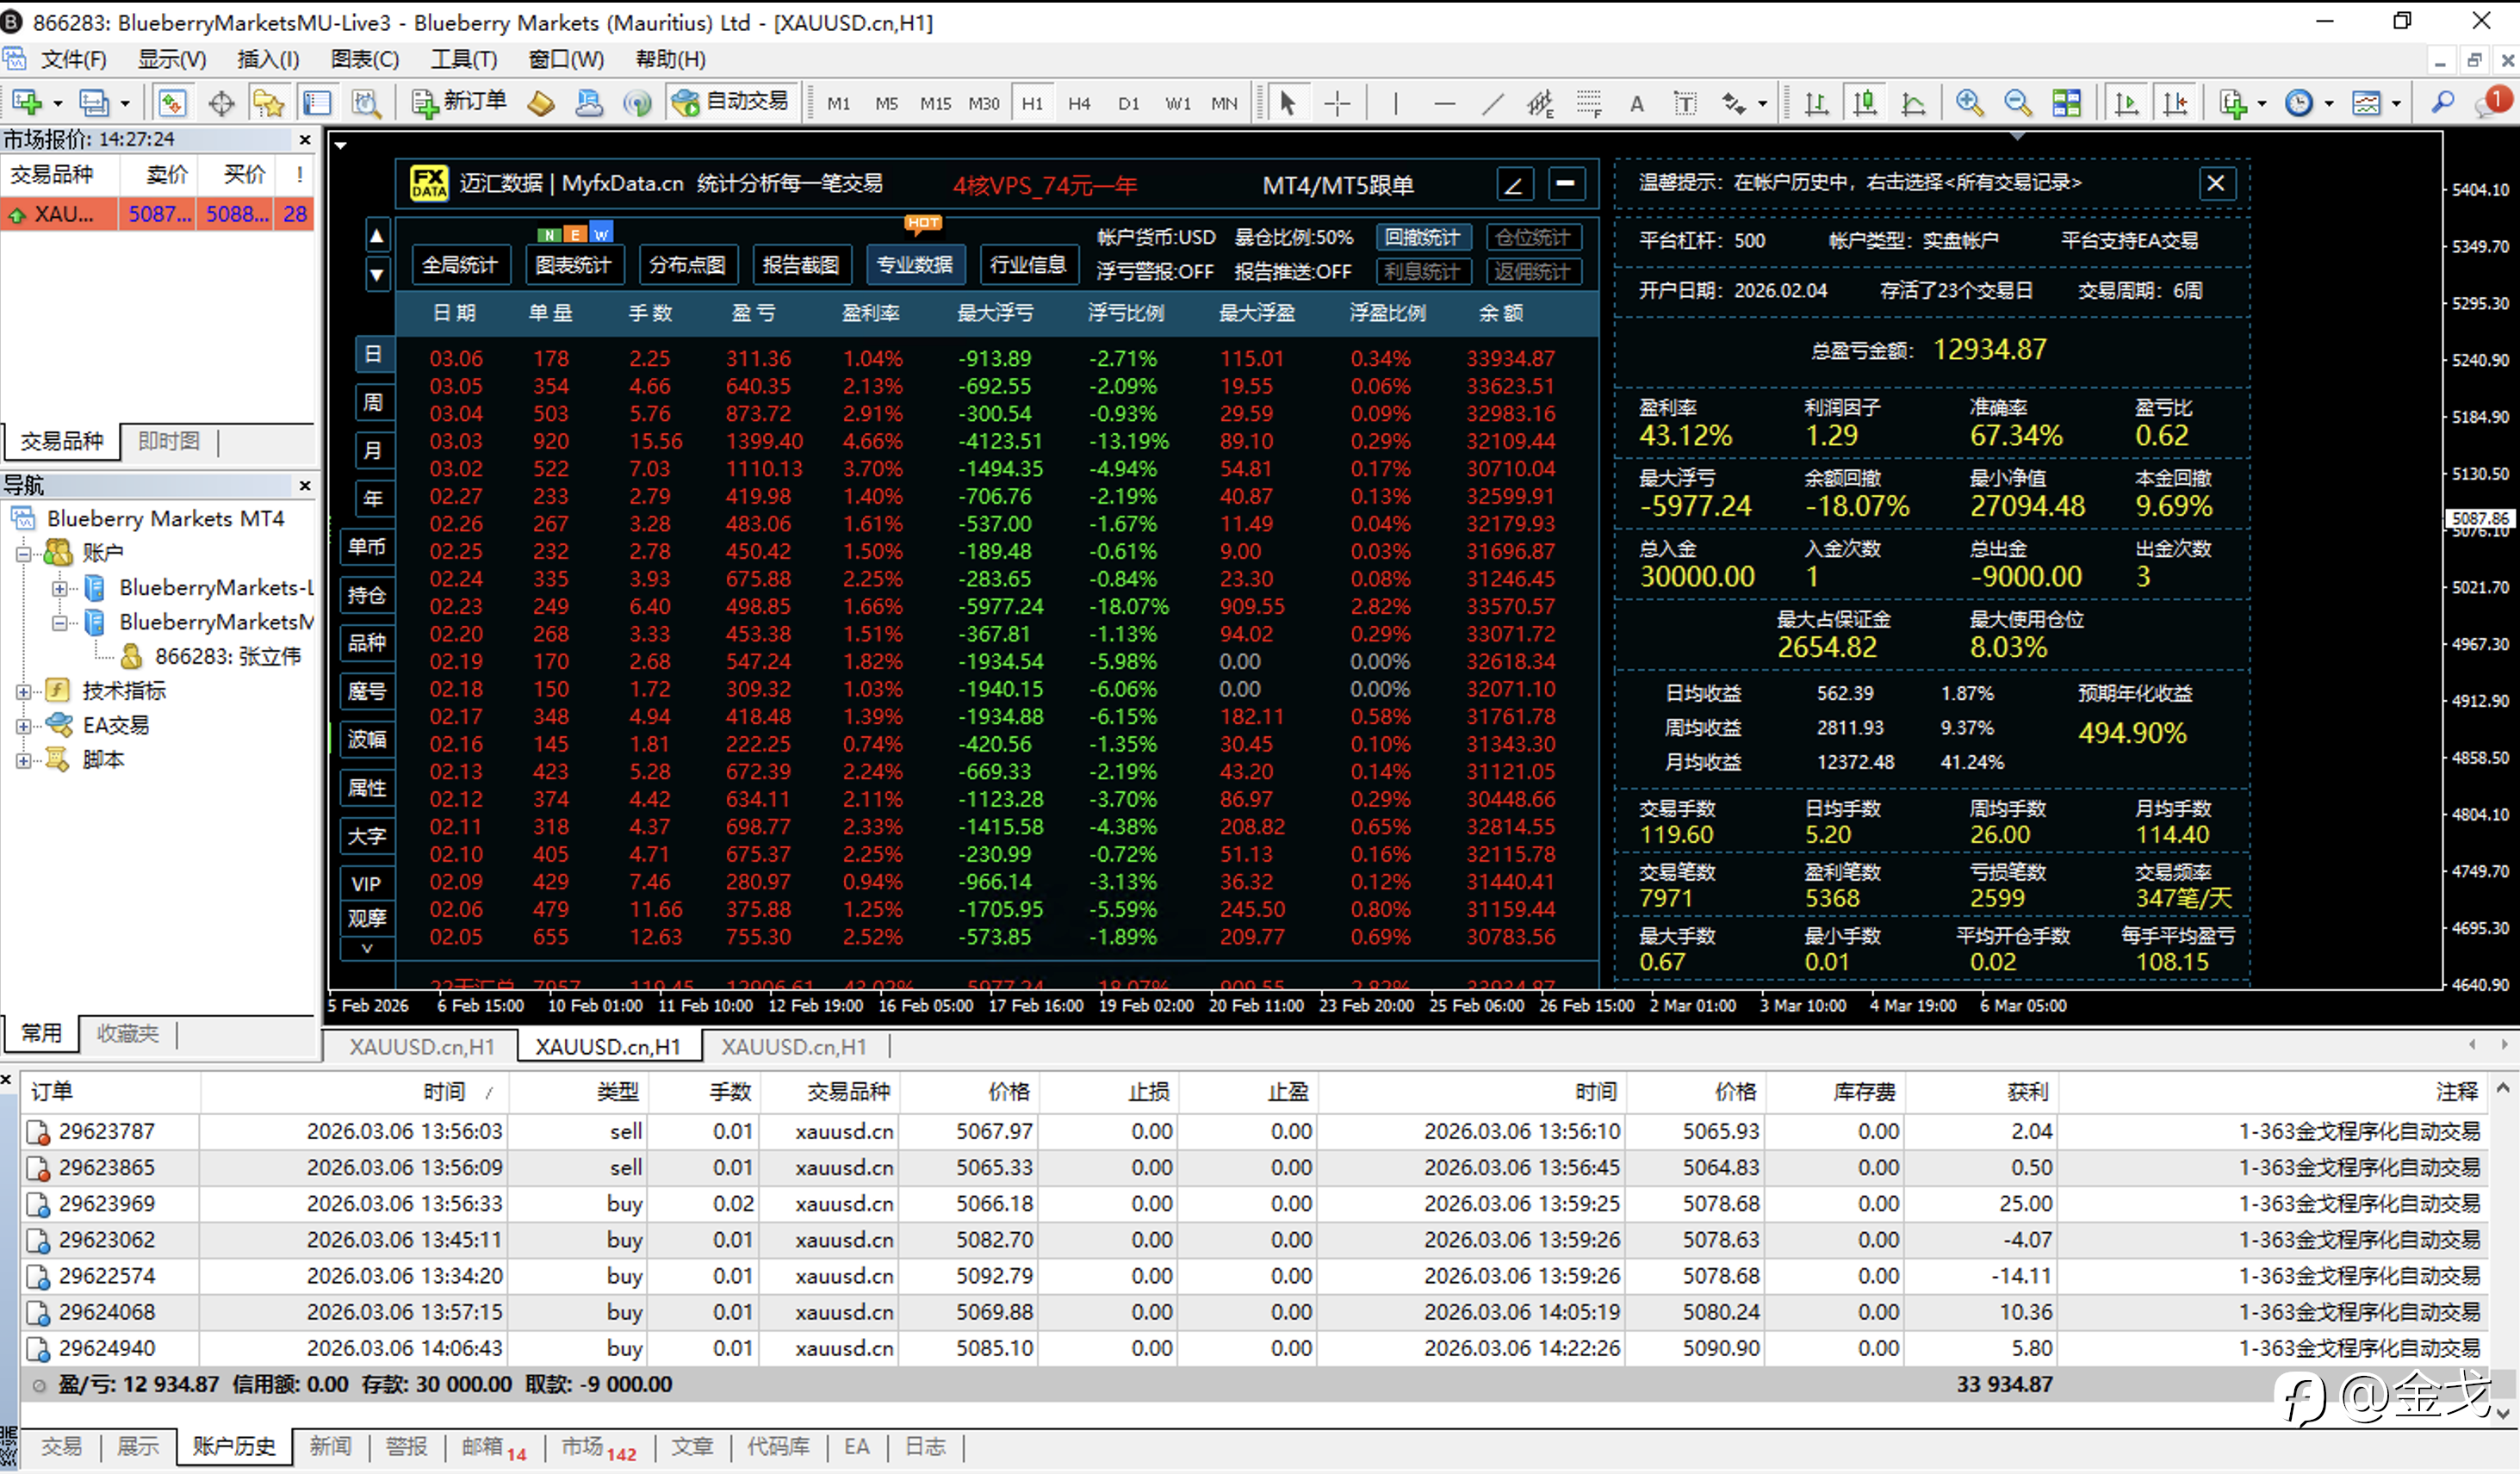Click the New Order (新订单) toolbar button
2520x1474 pixels.
[x=459, y=102]
